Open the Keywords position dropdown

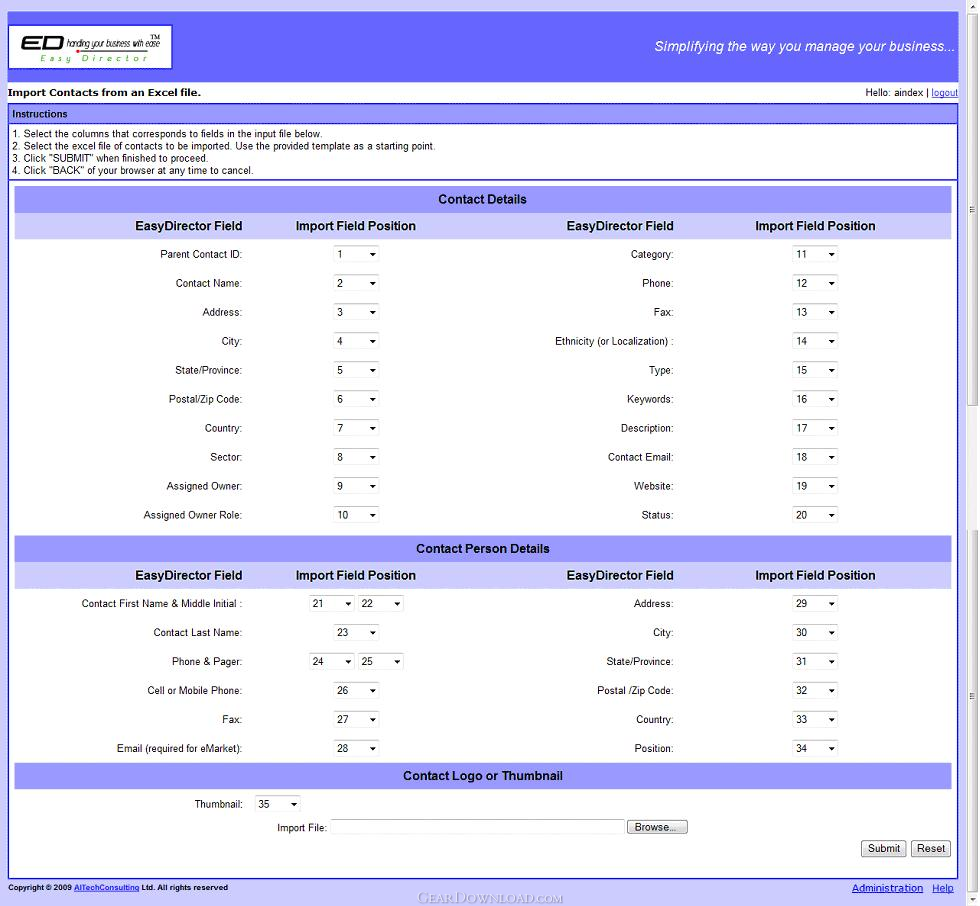[x=814, y=399]
